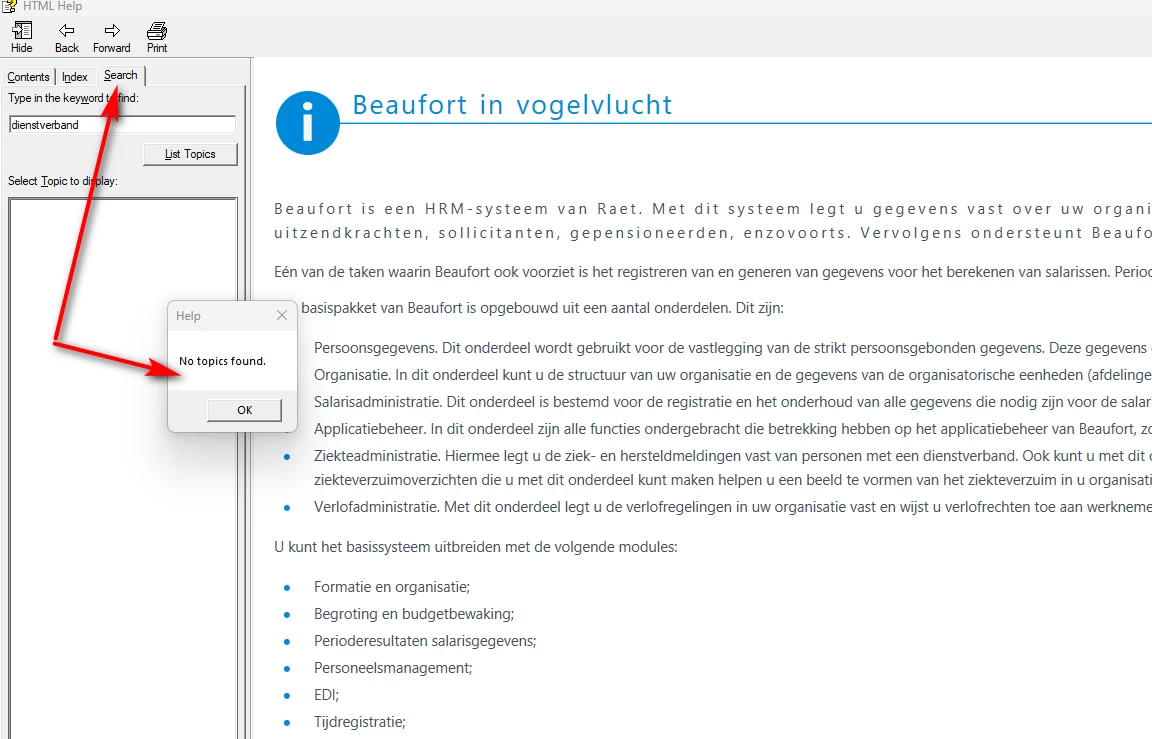Click the blue info icon beside heading

308,123
